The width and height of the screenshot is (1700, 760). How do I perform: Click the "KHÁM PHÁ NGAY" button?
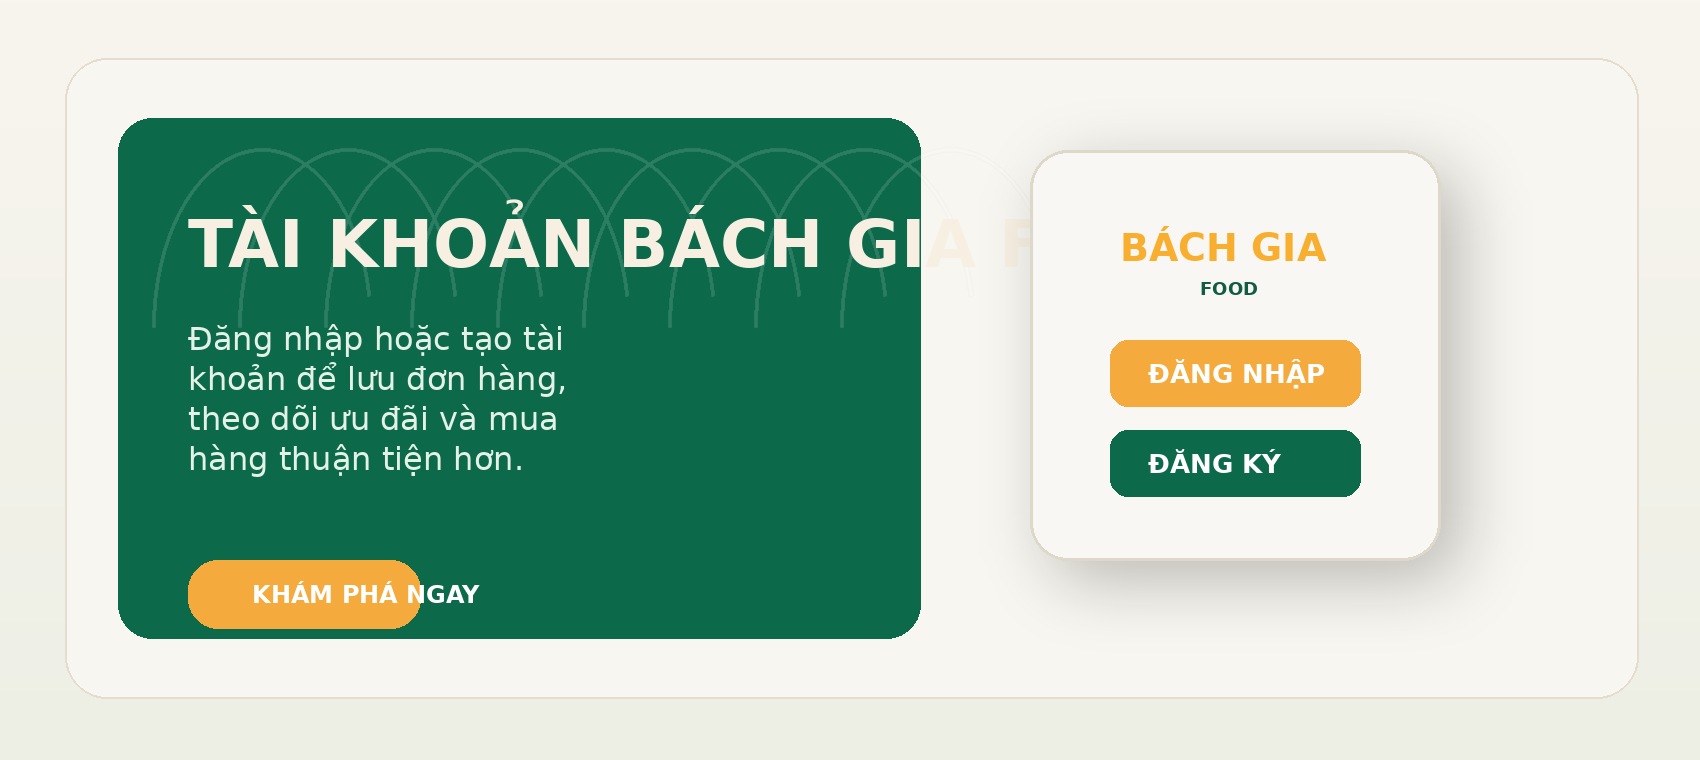click(304, 594)
